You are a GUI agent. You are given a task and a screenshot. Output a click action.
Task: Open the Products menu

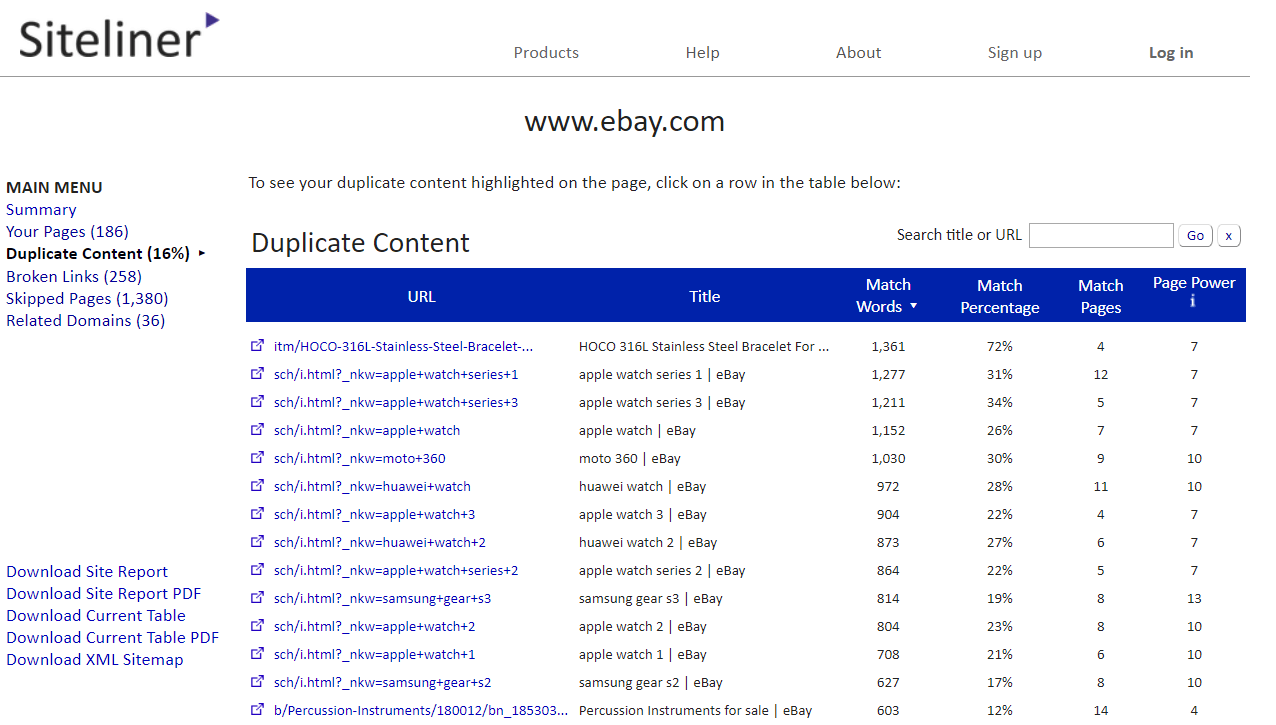click(x=546, y=53)
